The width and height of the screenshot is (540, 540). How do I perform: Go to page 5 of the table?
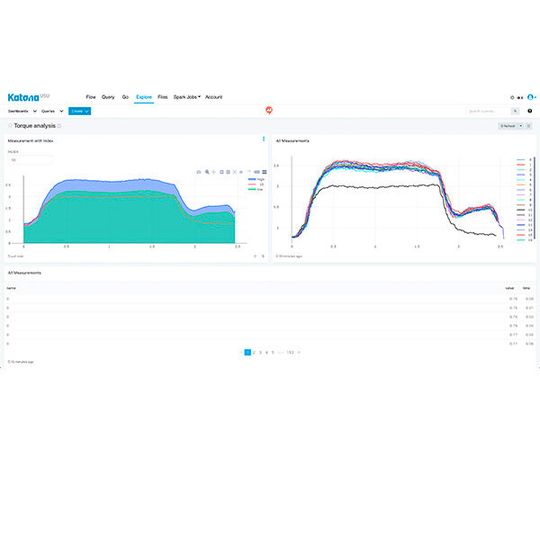point(273,352)
